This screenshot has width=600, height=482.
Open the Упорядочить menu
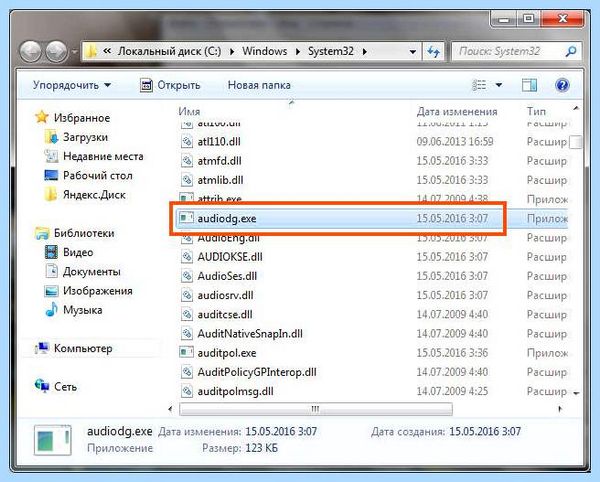[72, 85]
